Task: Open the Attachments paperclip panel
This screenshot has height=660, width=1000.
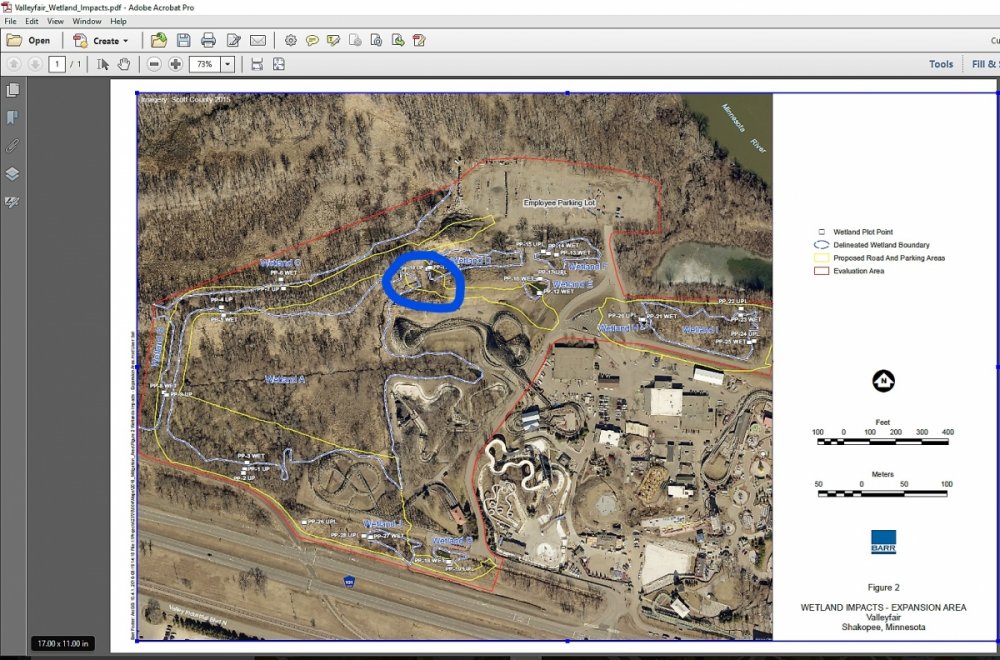Action: [x=13, y=145]
